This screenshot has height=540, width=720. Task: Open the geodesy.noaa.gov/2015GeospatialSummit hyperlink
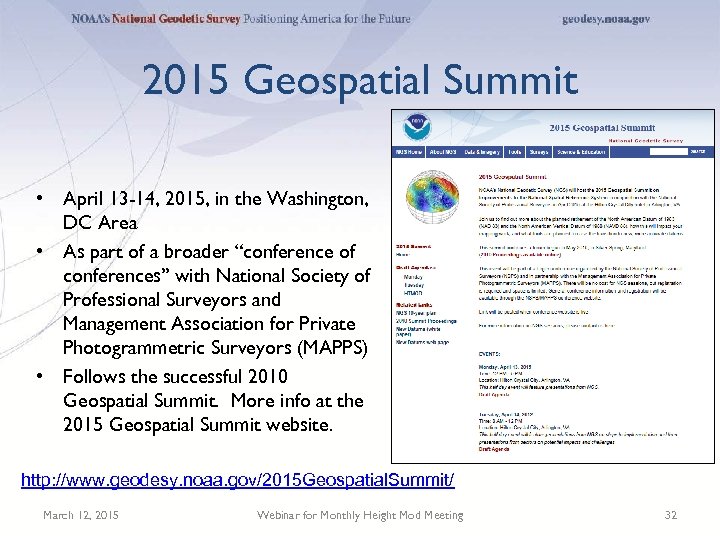(x=238, y=480)
